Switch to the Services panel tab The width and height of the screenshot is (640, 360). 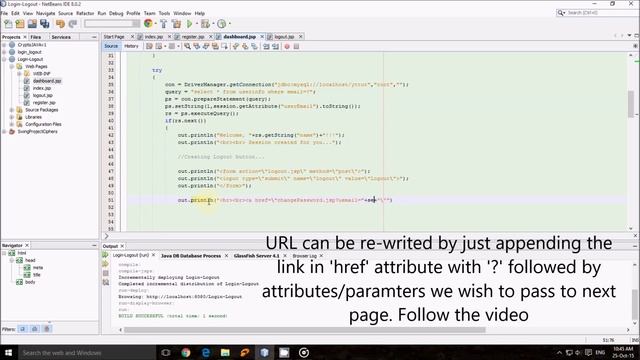[61, 37]
